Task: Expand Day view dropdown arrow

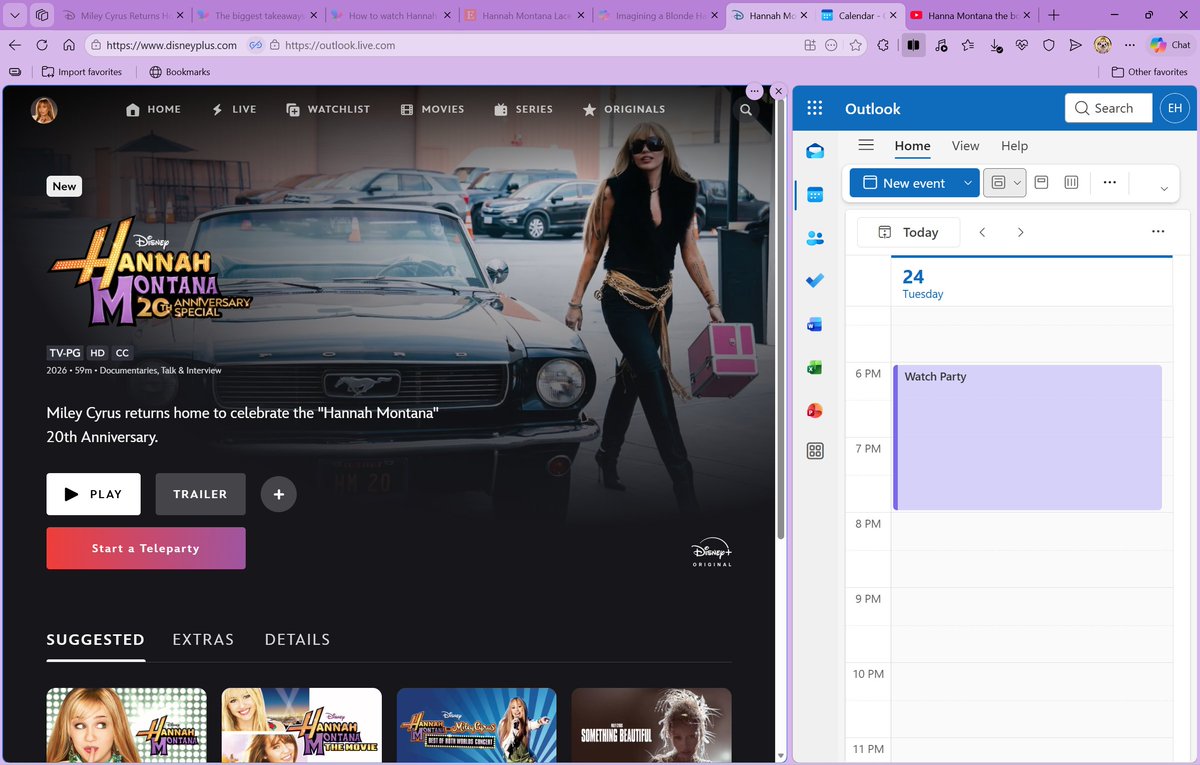Action: click(x=1018, y=183)
